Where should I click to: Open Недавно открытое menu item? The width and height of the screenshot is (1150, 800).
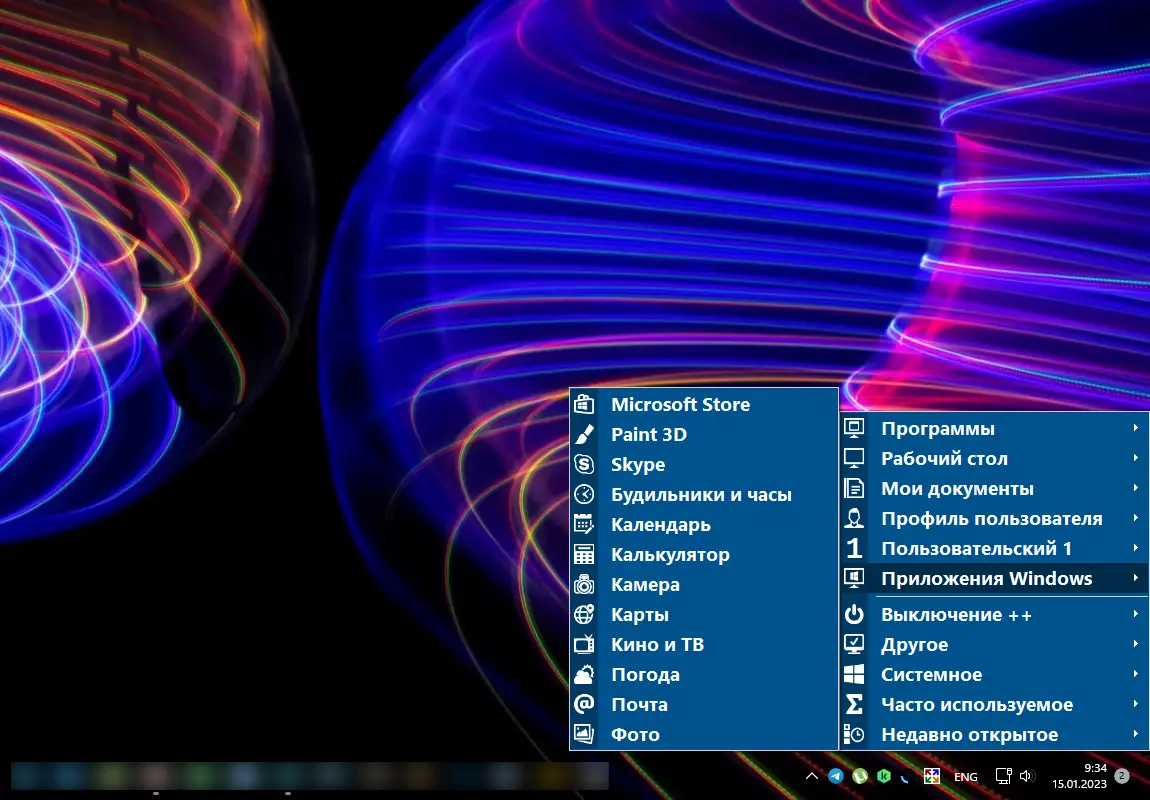(x=968, y=735)
